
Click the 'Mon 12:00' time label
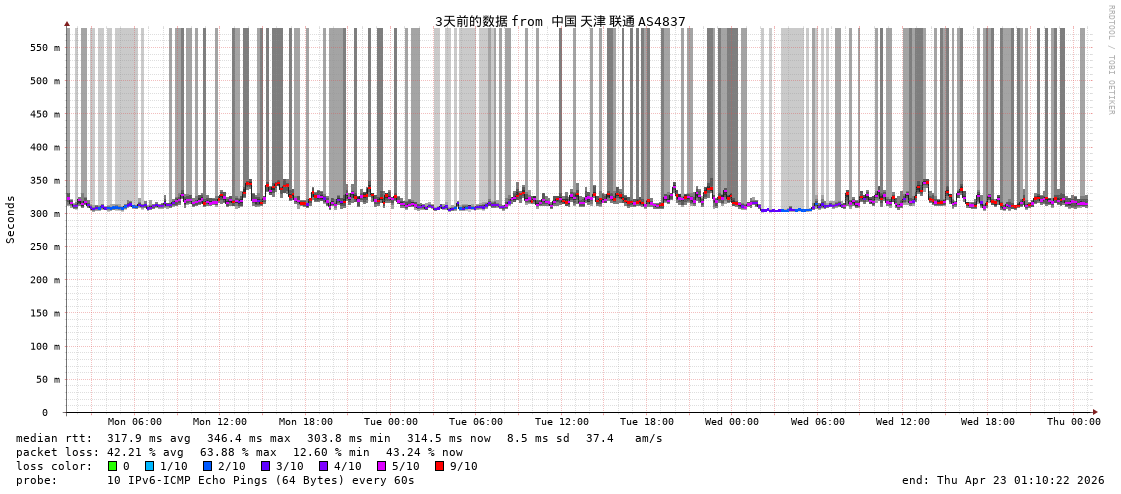219,422
